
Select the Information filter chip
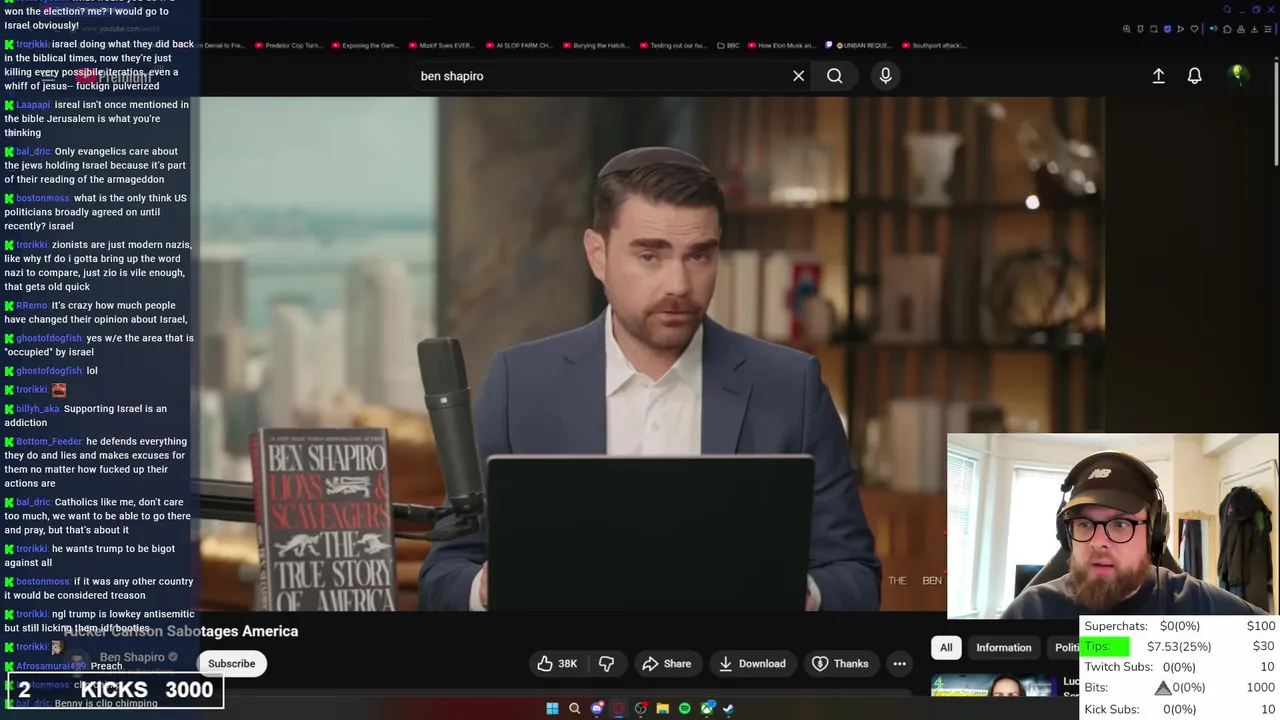[1003, 647]
